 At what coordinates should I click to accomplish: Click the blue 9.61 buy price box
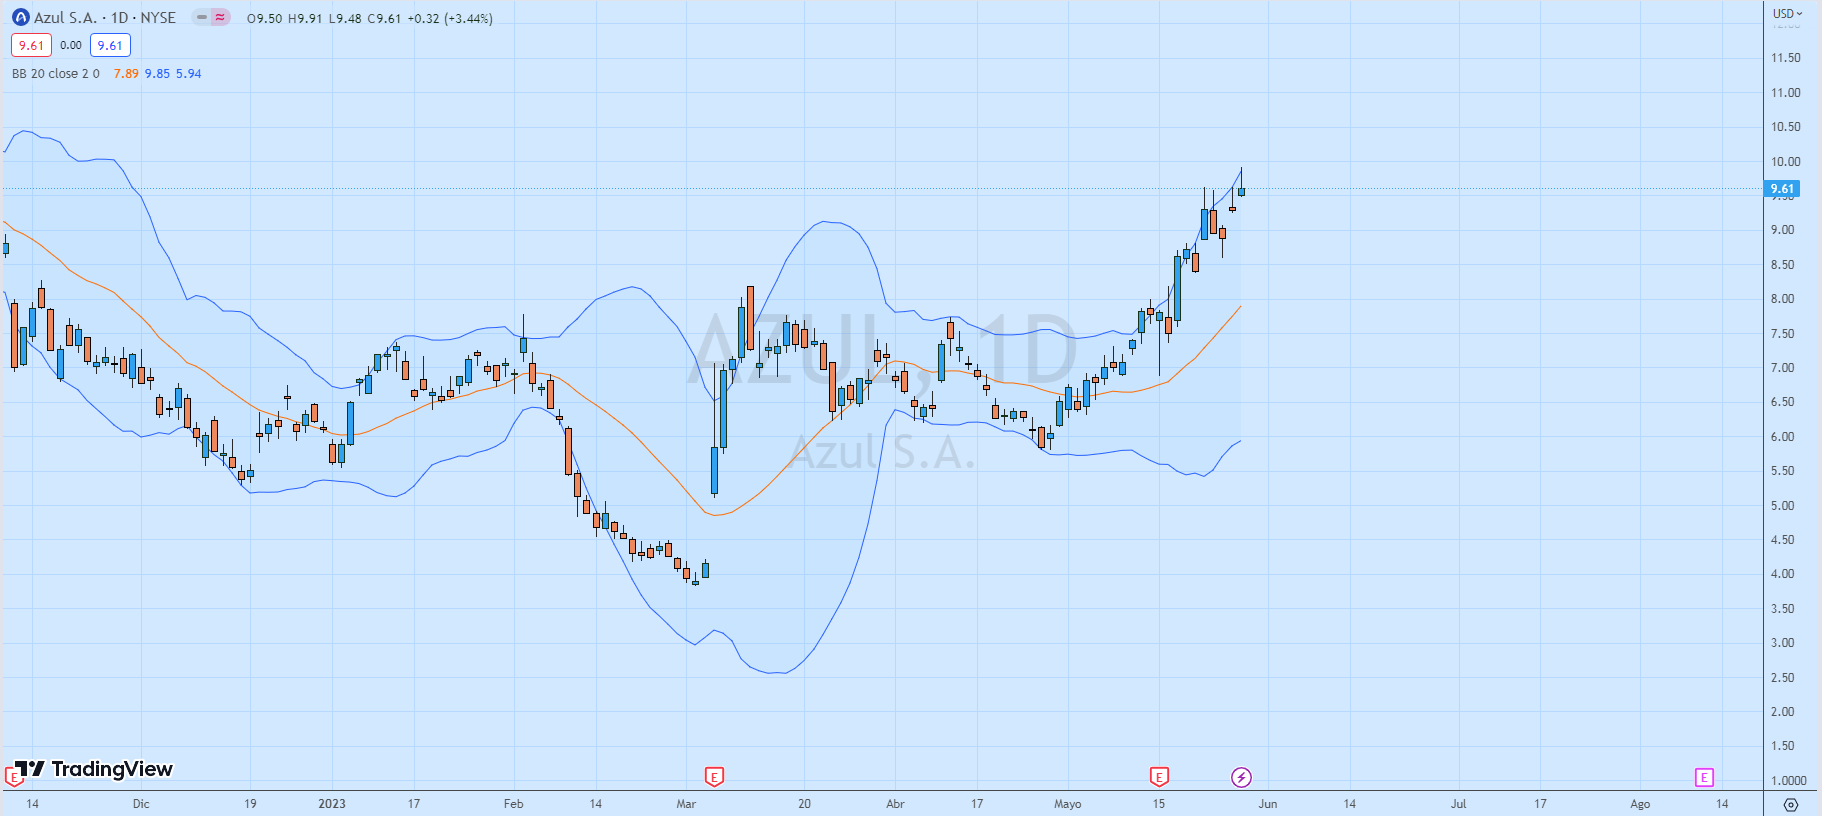click(110, 45)
